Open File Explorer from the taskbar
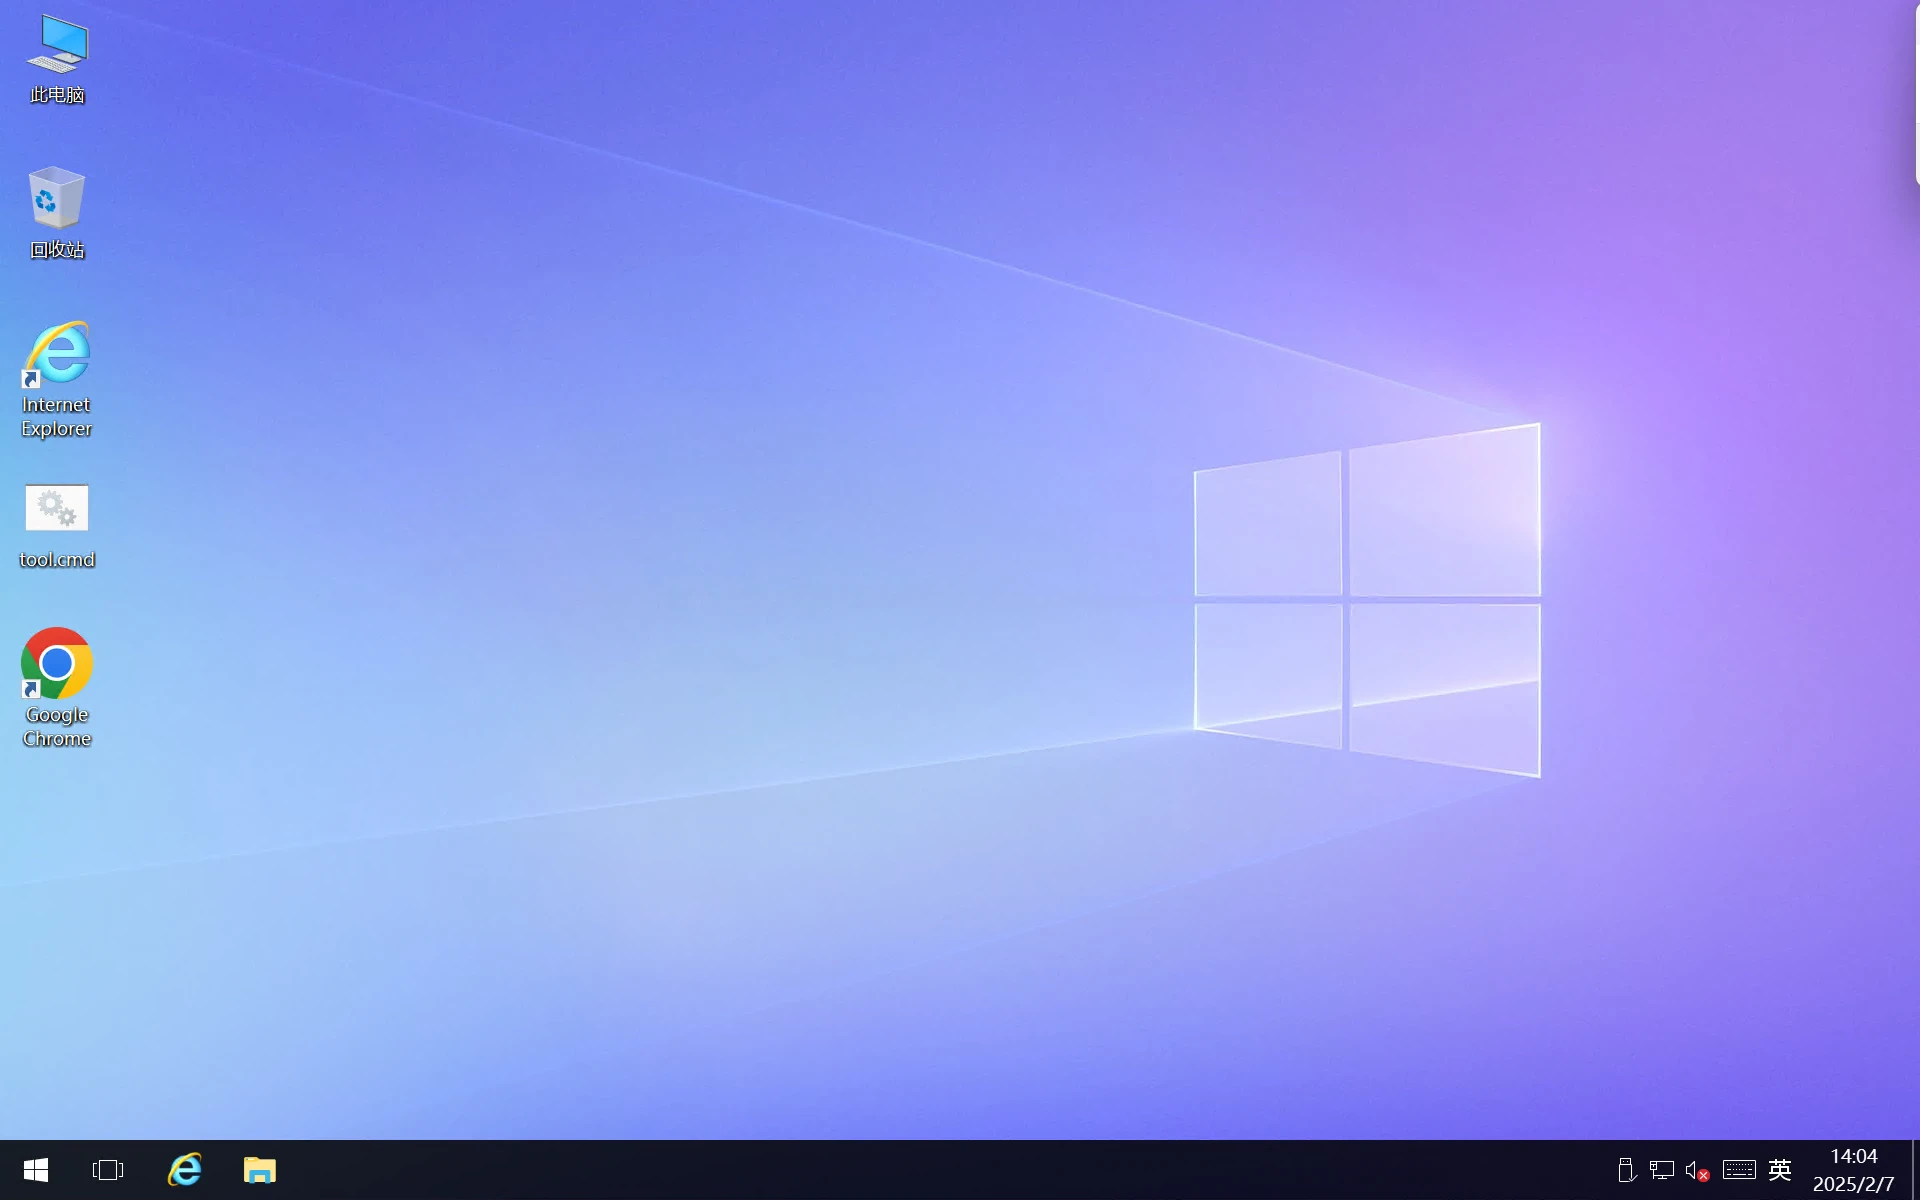 [x=260, y=1170]
